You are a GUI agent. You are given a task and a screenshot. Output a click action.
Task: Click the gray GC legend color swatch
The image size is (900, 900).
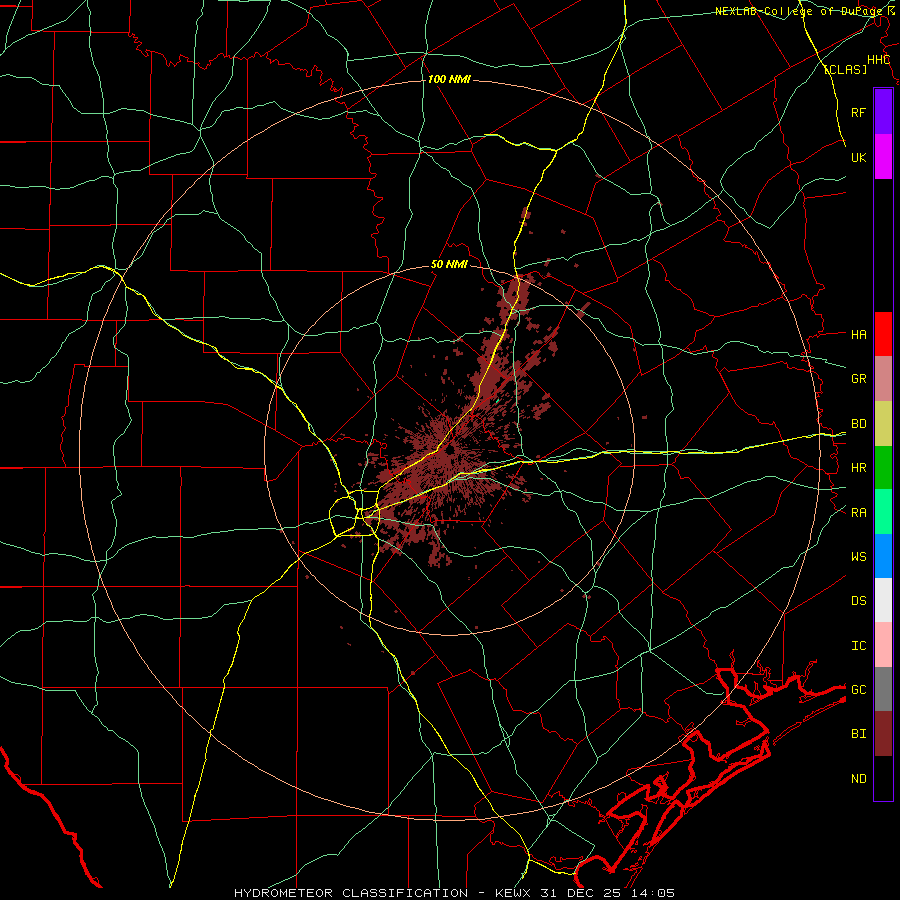[883, 689]
